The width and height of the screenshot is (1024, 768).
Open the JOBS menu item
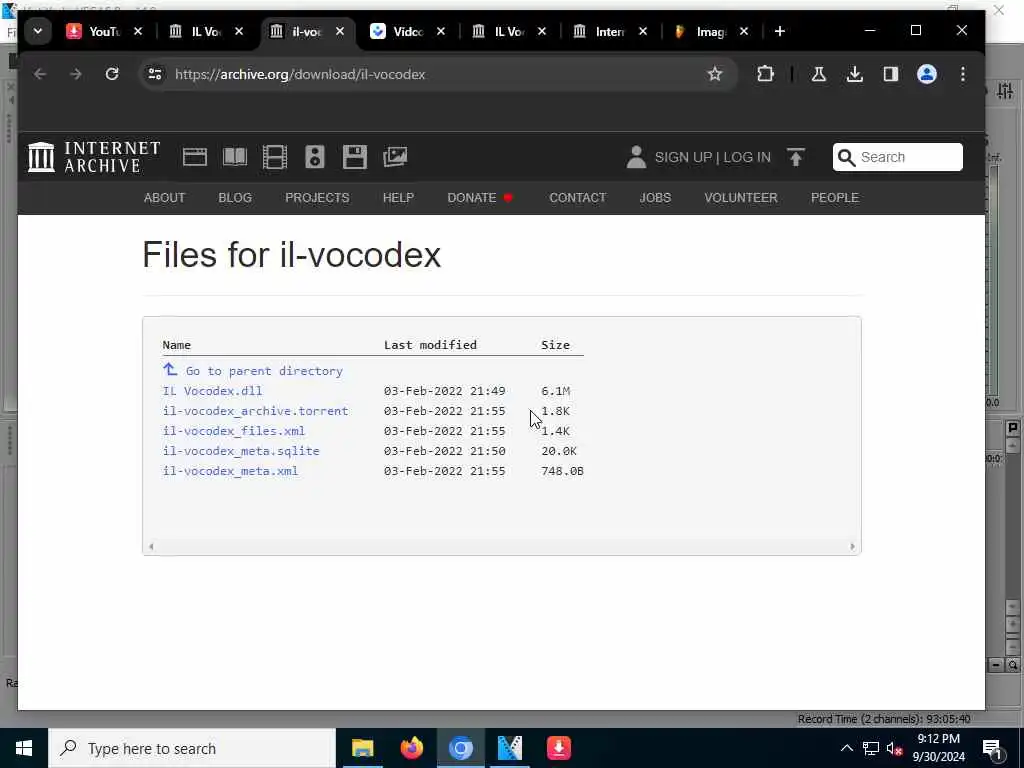point(655,198)
